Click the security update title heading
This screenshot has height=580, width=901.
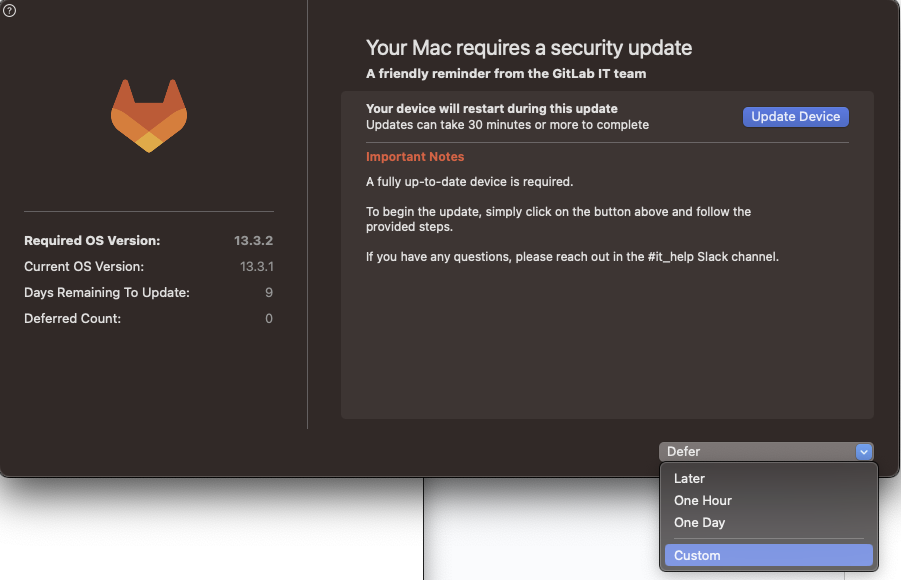point(528,47)
